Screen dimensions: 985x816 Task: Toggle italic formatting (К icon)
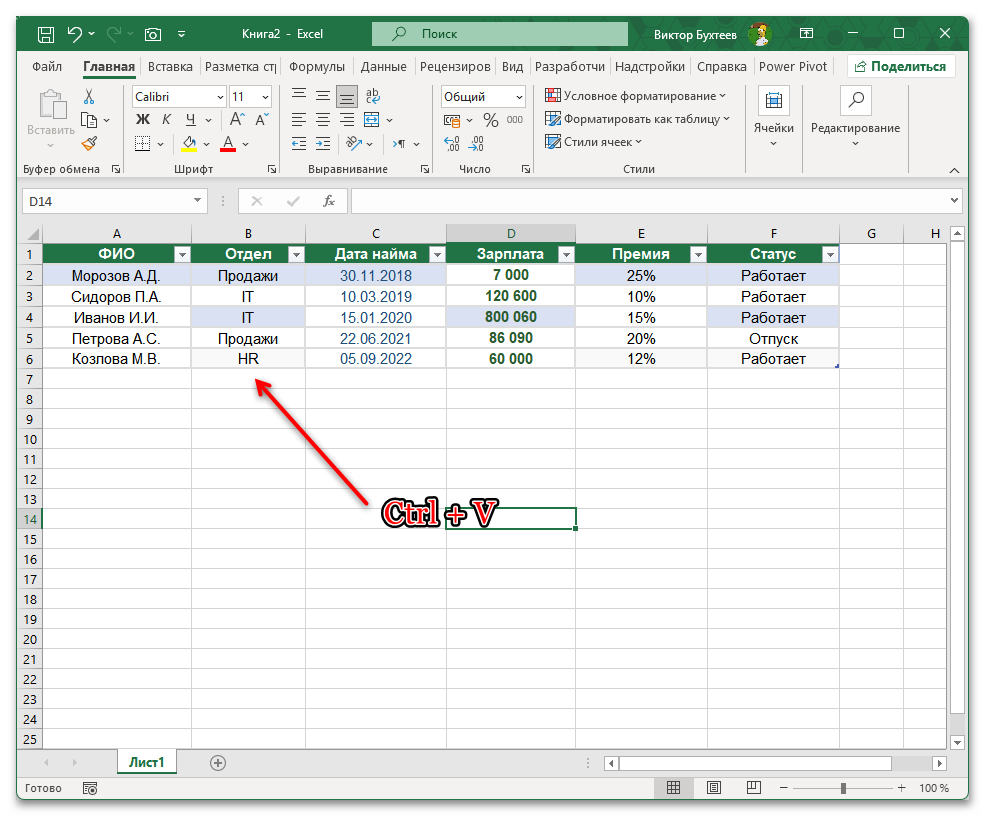point(166,119)
